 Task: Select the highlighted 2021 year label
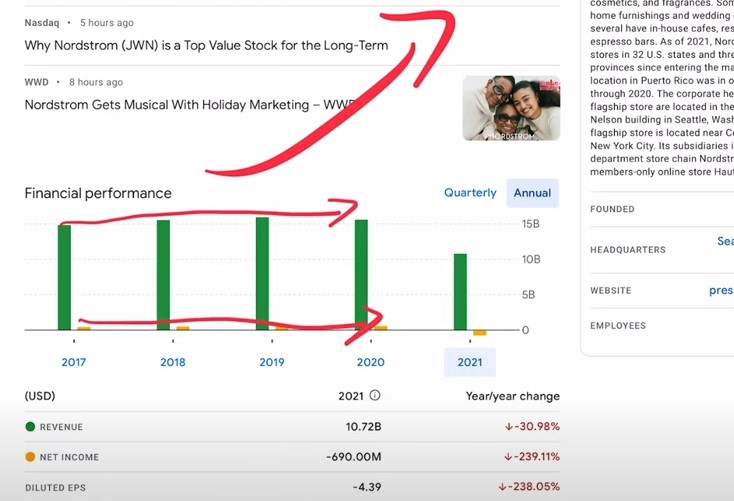(470, 362)
